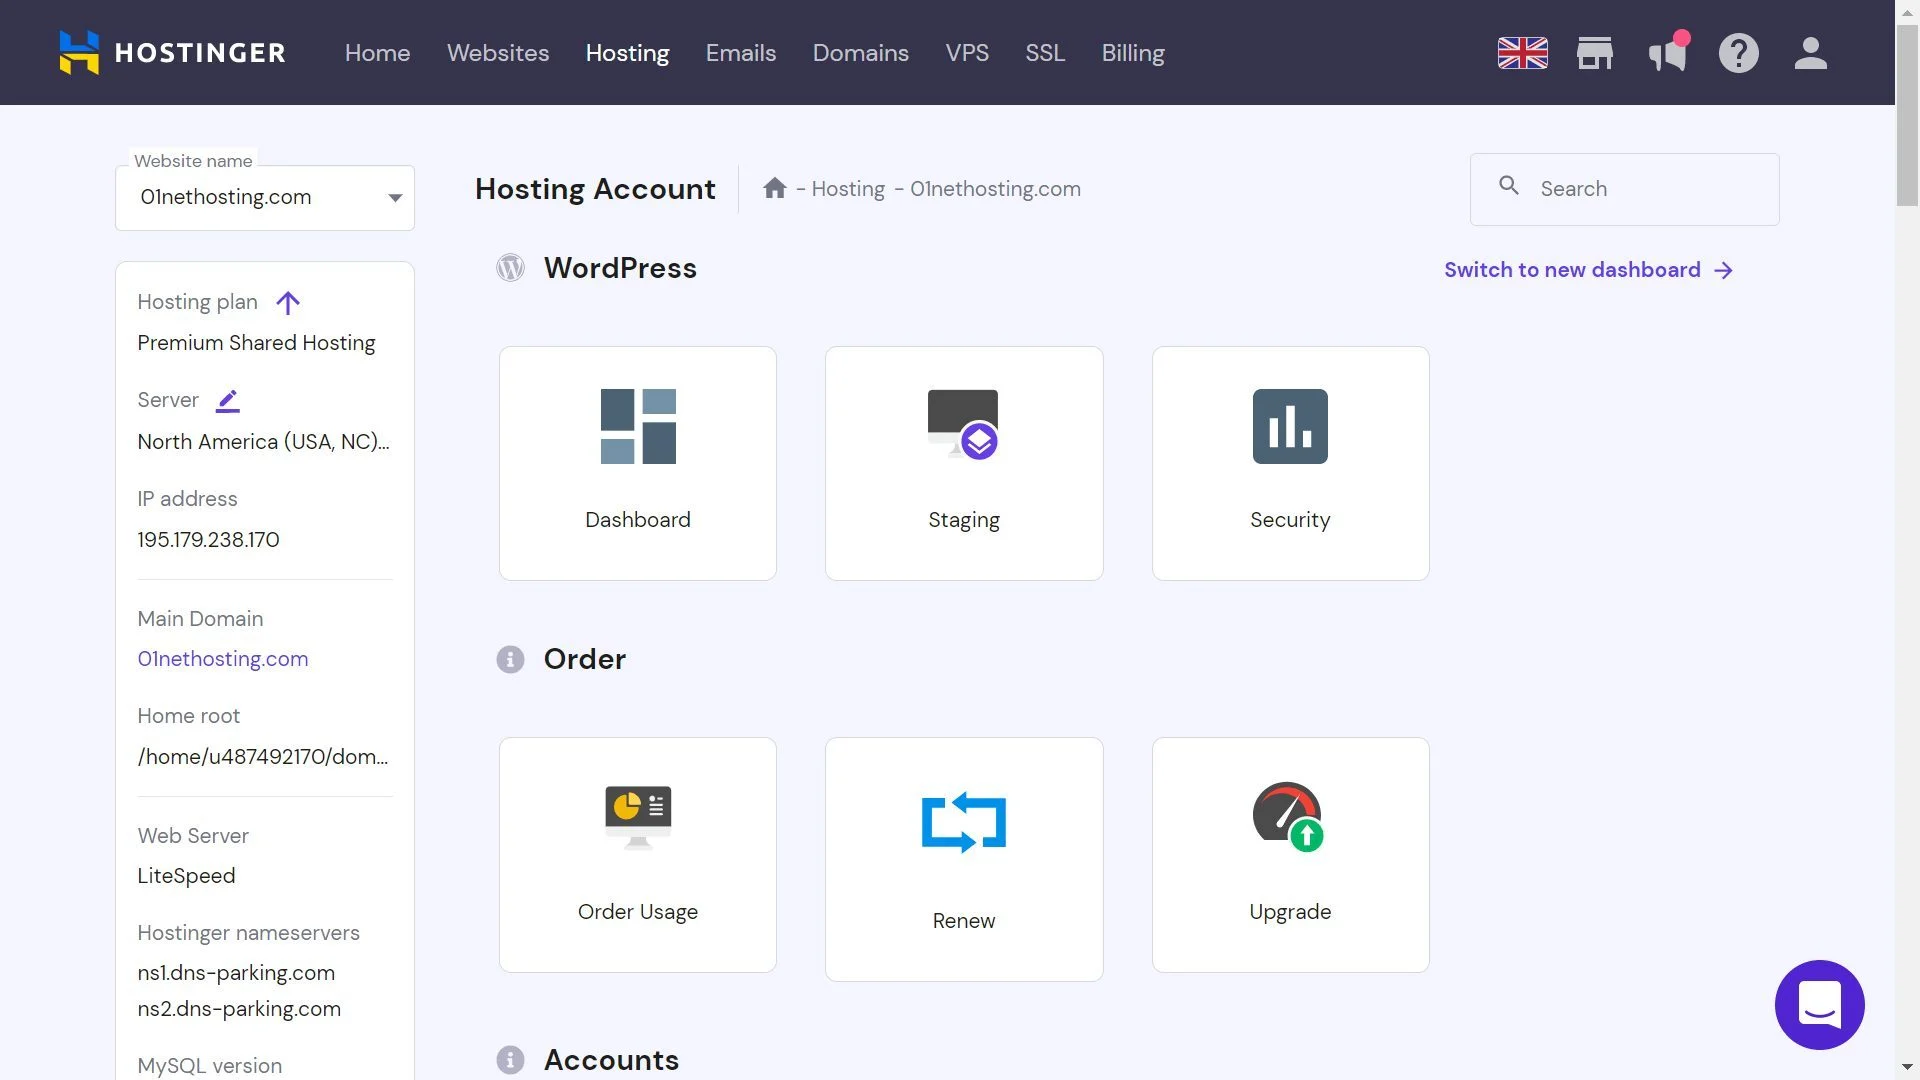Go to the Domains menu item
This screenshot has height=1080, width=1920.
pyautogui.click(x=860, y=53)
